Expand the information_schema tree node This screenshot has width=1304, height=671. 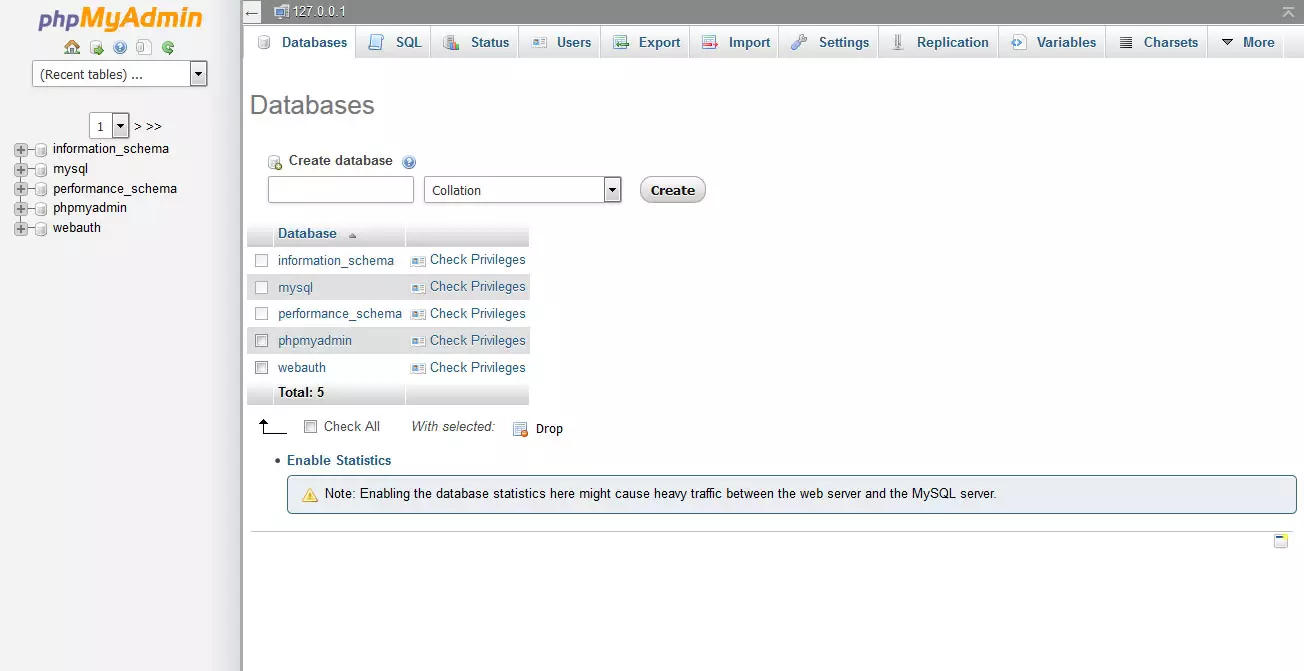(x=20, y=150)
